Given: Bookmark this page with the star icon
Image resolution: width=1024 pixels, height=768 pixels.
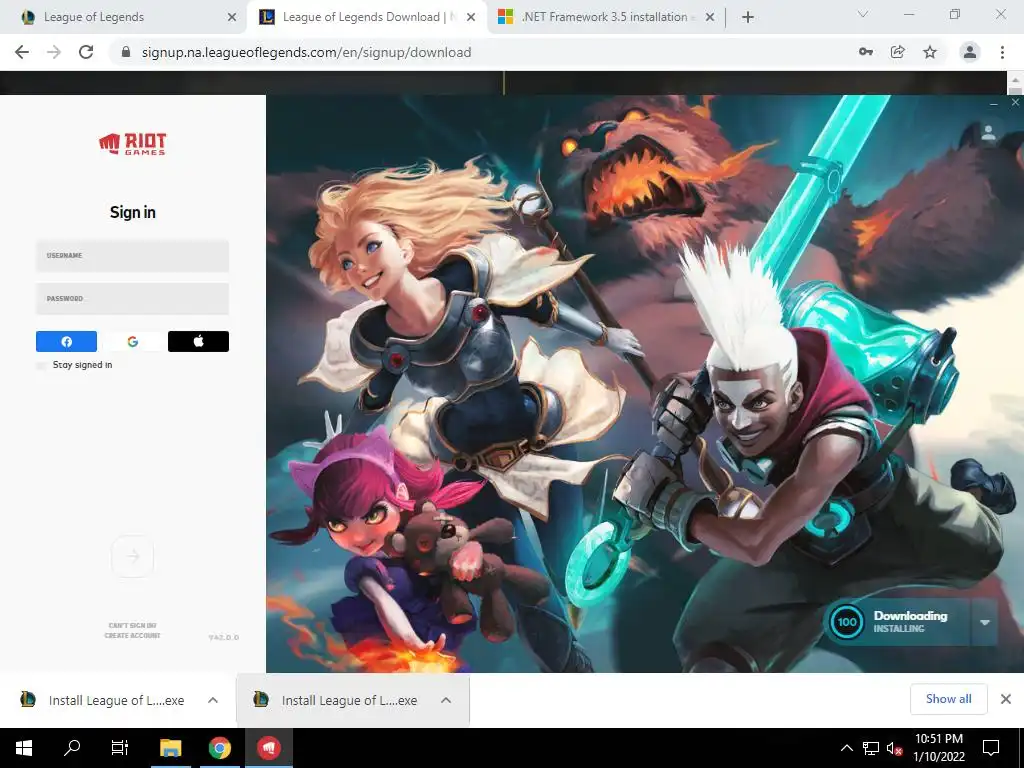Looking at the screenshot, I should (x=930, y=52).
